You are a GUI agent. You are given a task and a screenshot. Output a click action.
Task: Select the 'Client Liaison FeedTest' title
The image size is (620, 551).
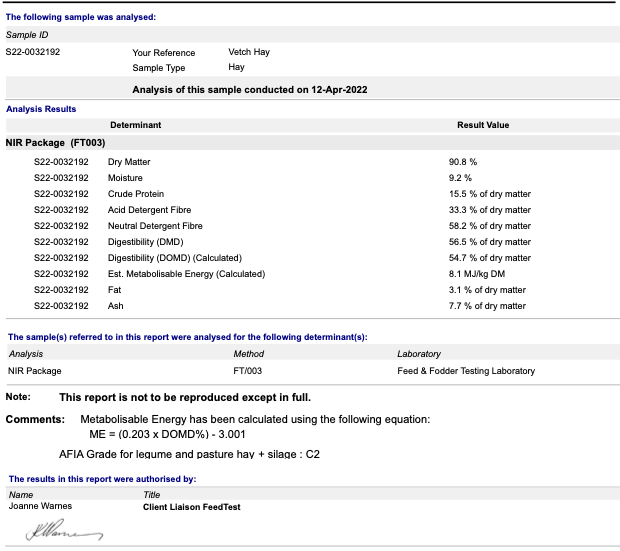click(192, 507)
